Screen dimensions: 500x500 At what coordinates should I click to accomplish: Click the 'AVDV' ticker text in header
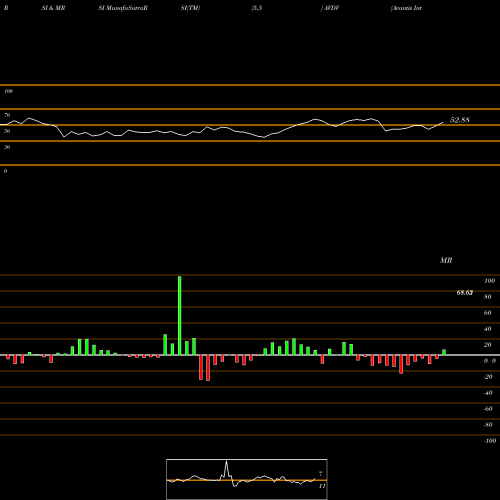pyautogui.click(x=331, y=8)
